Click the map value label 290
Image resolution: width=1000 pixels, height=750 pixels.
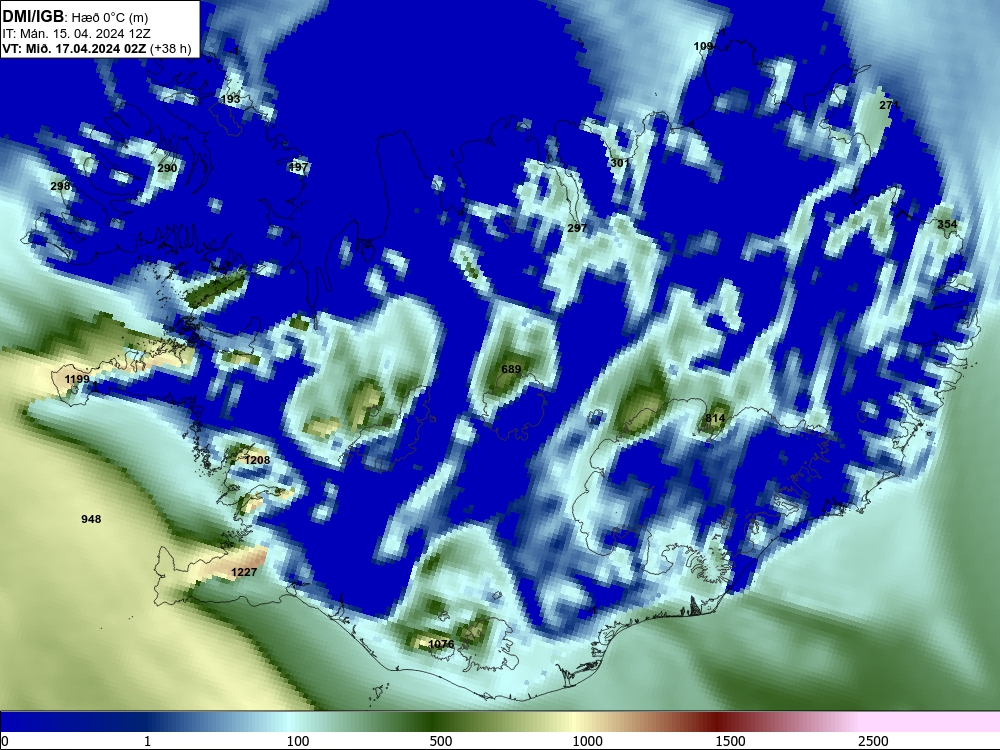(x=167, y=168)
